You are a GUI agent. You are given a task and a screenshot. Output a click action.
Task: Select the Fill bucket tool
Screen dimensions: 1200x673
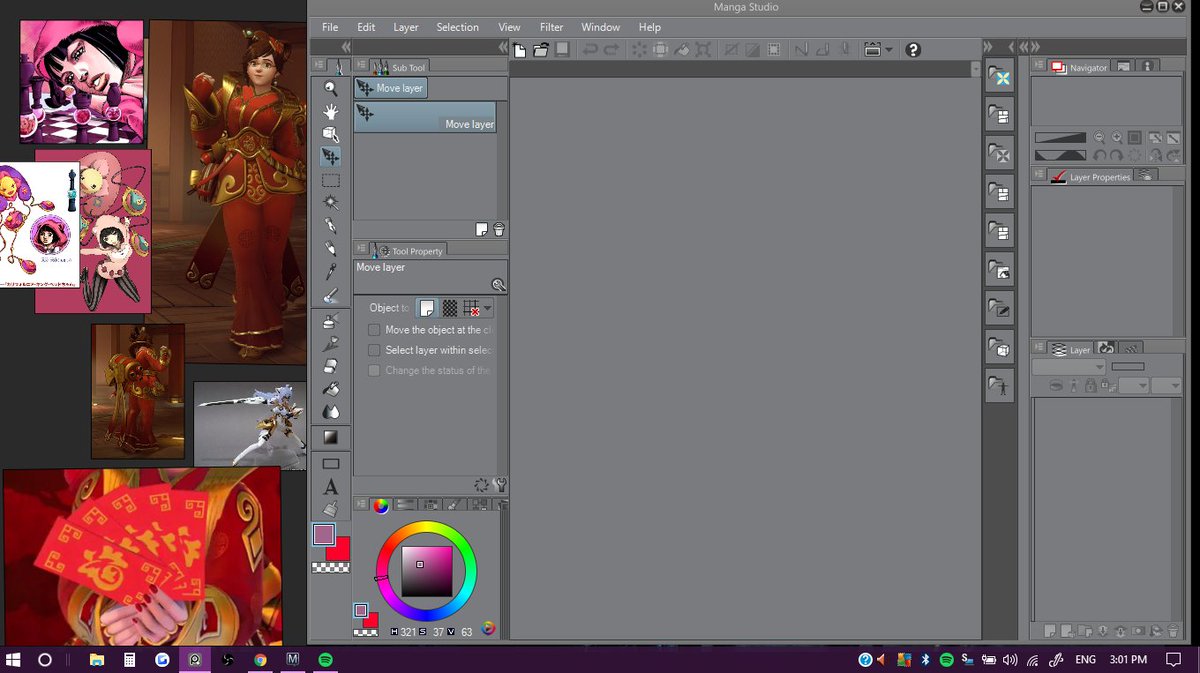pos(330,389)
